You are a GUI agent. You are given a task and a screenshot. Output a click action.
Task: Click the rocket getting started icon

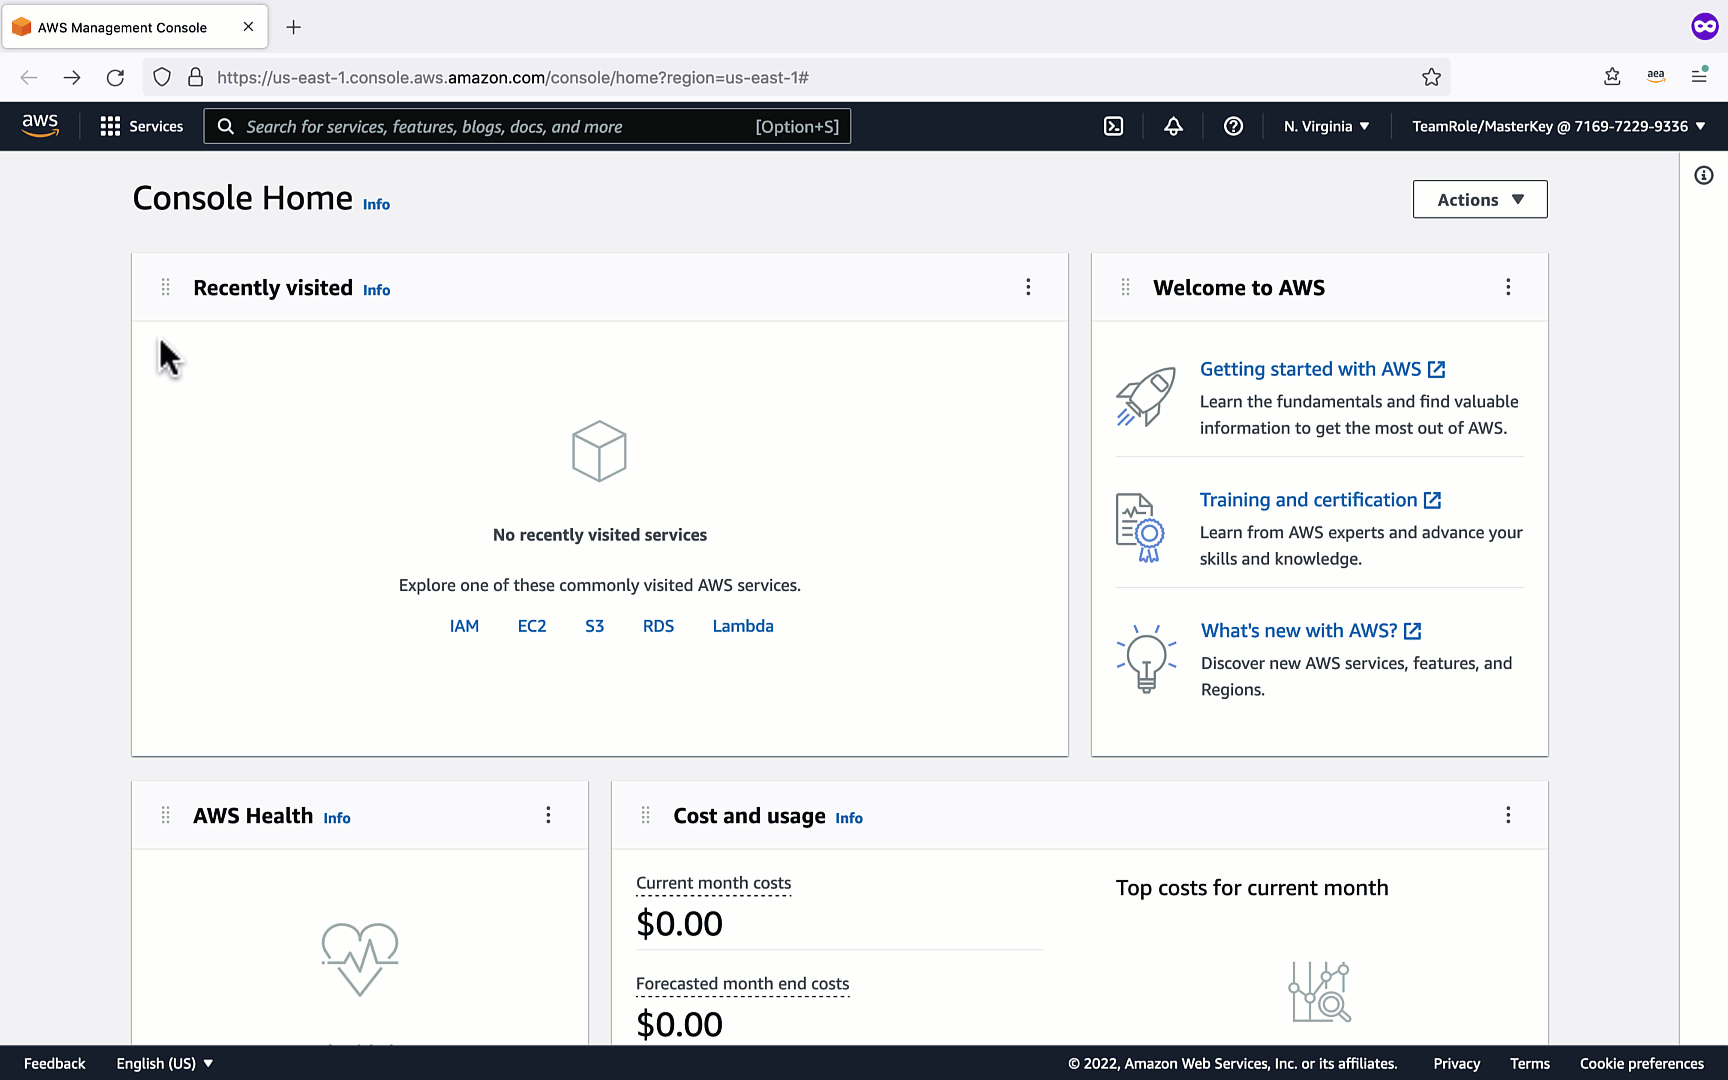1146,397
